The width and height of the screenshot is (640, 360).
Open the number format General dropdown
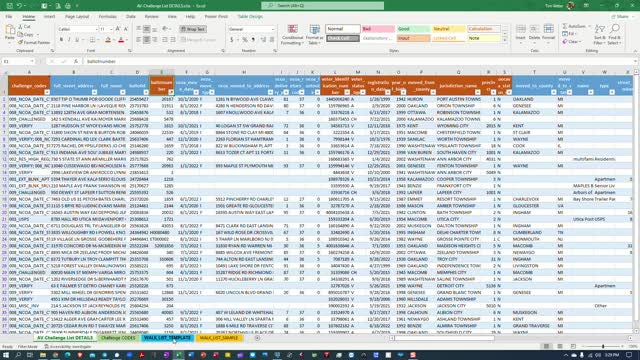(x=272, y=29)
